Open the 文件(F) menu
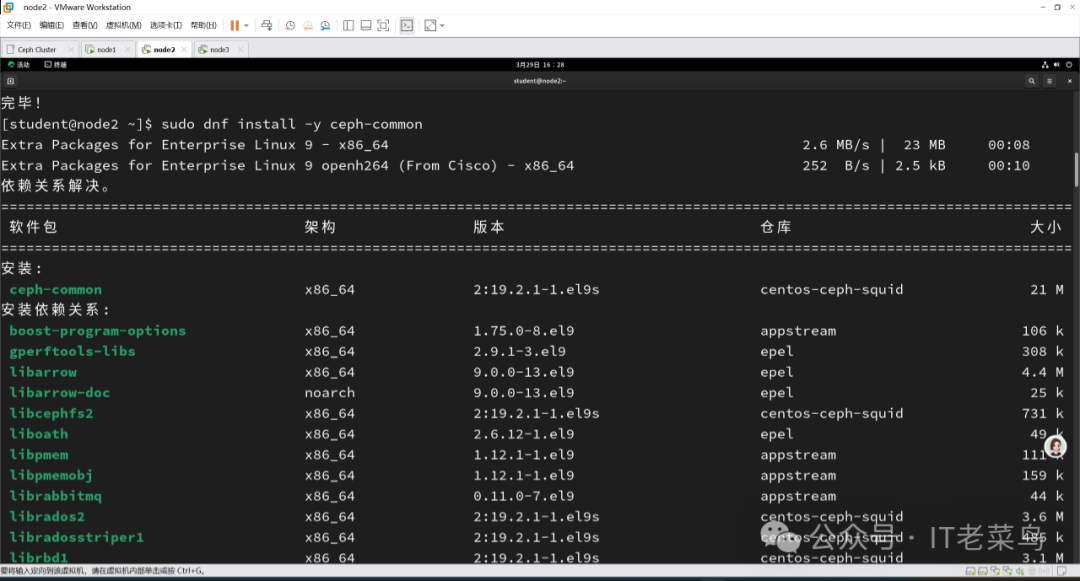 click(19, 25)
